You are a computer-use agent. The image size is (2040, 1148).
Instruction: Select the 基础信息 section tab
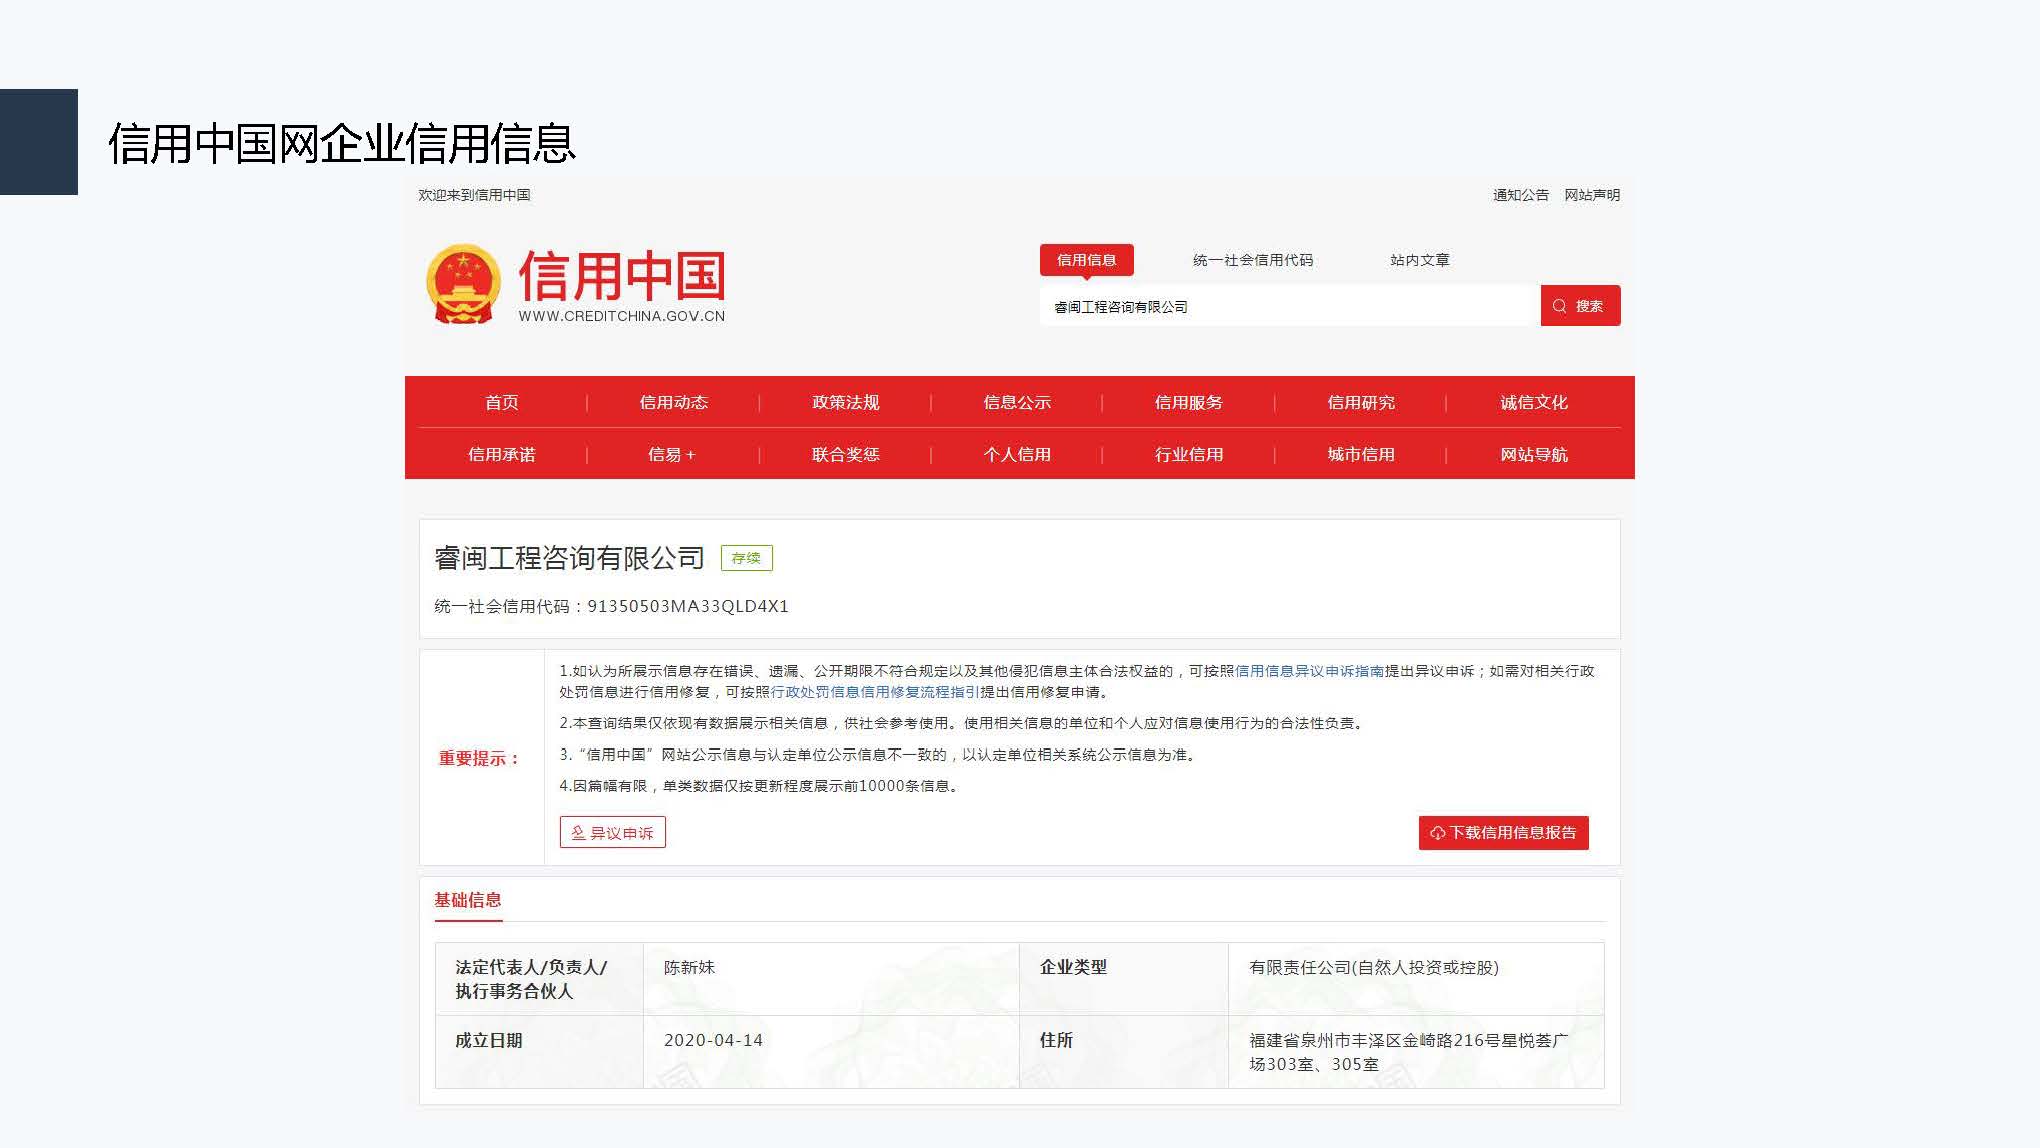tap(468, 900)
